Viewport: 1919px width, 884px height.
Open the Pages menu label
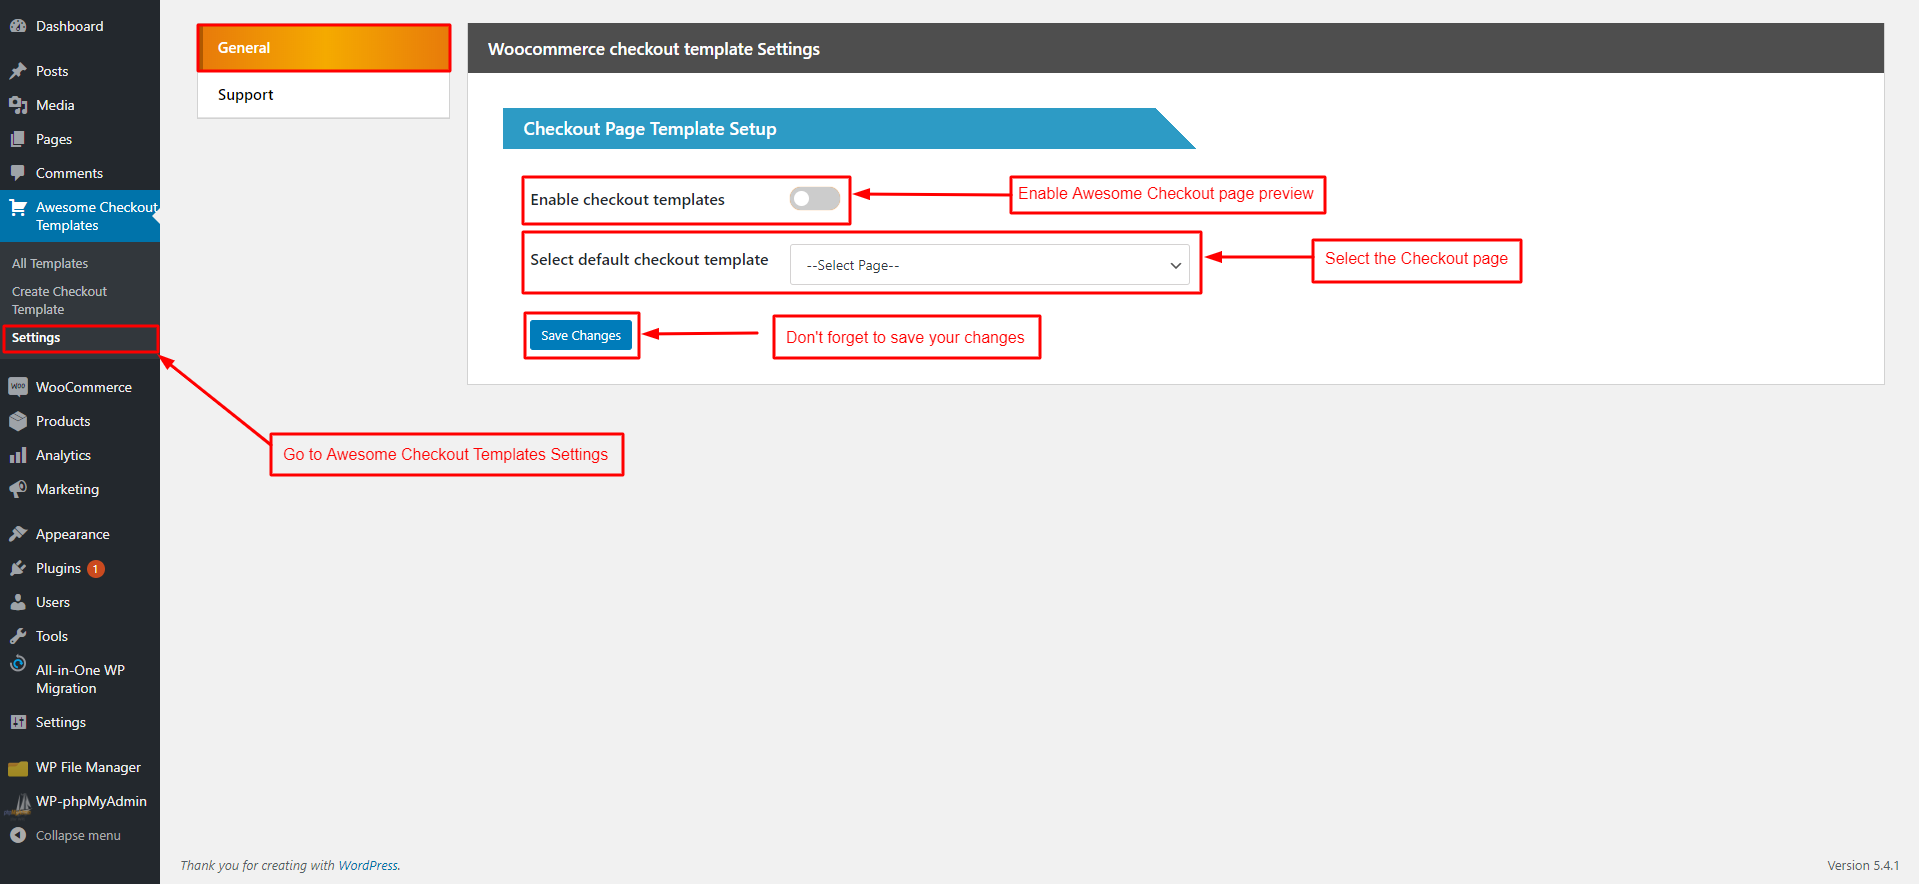coord(54,139)
